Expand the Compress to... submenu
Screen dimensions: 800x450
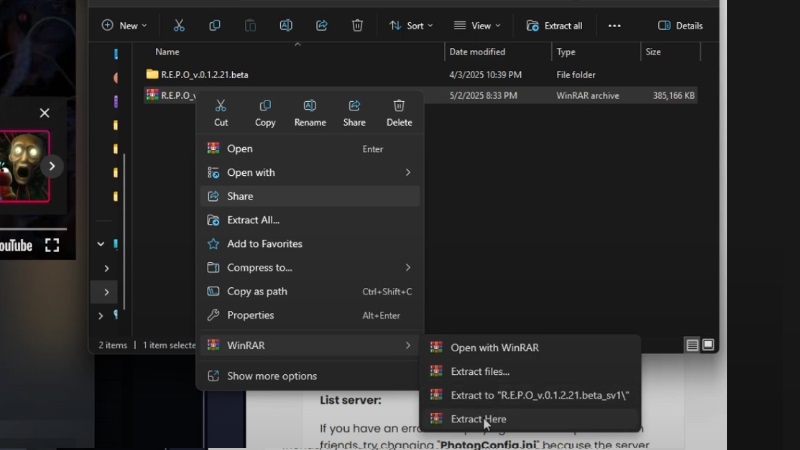(x=310, y=267)
